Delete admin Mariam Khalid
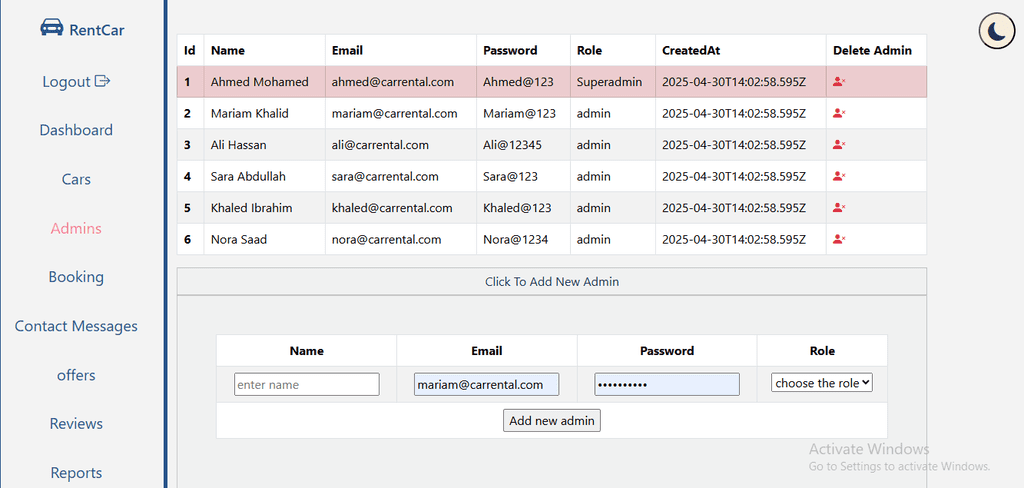The width and height of the screenshot is (1024, 488). pyautogui.click(x=839, y=113)
